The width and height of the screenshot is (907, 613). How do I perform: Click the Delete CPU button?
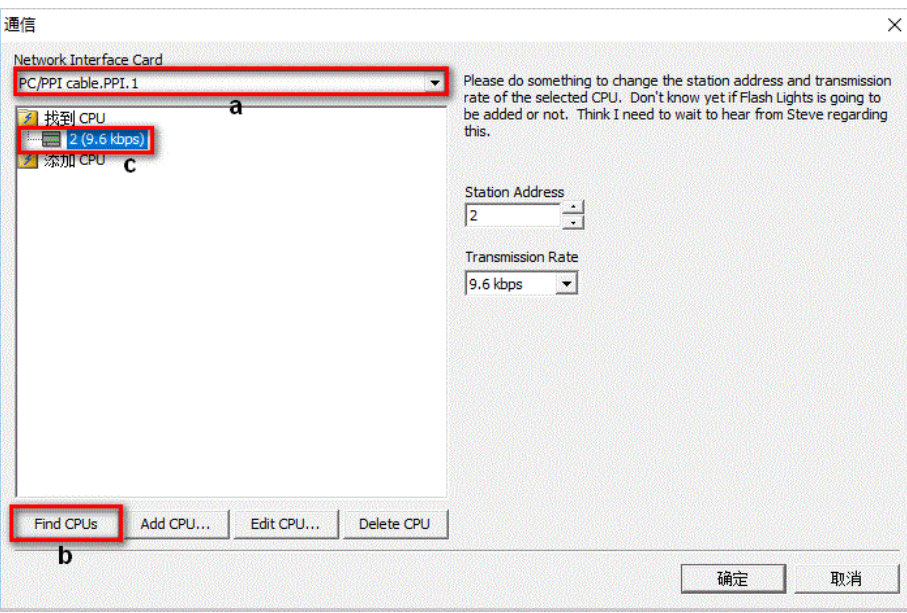pyautogui.click(x=394, y=524)
